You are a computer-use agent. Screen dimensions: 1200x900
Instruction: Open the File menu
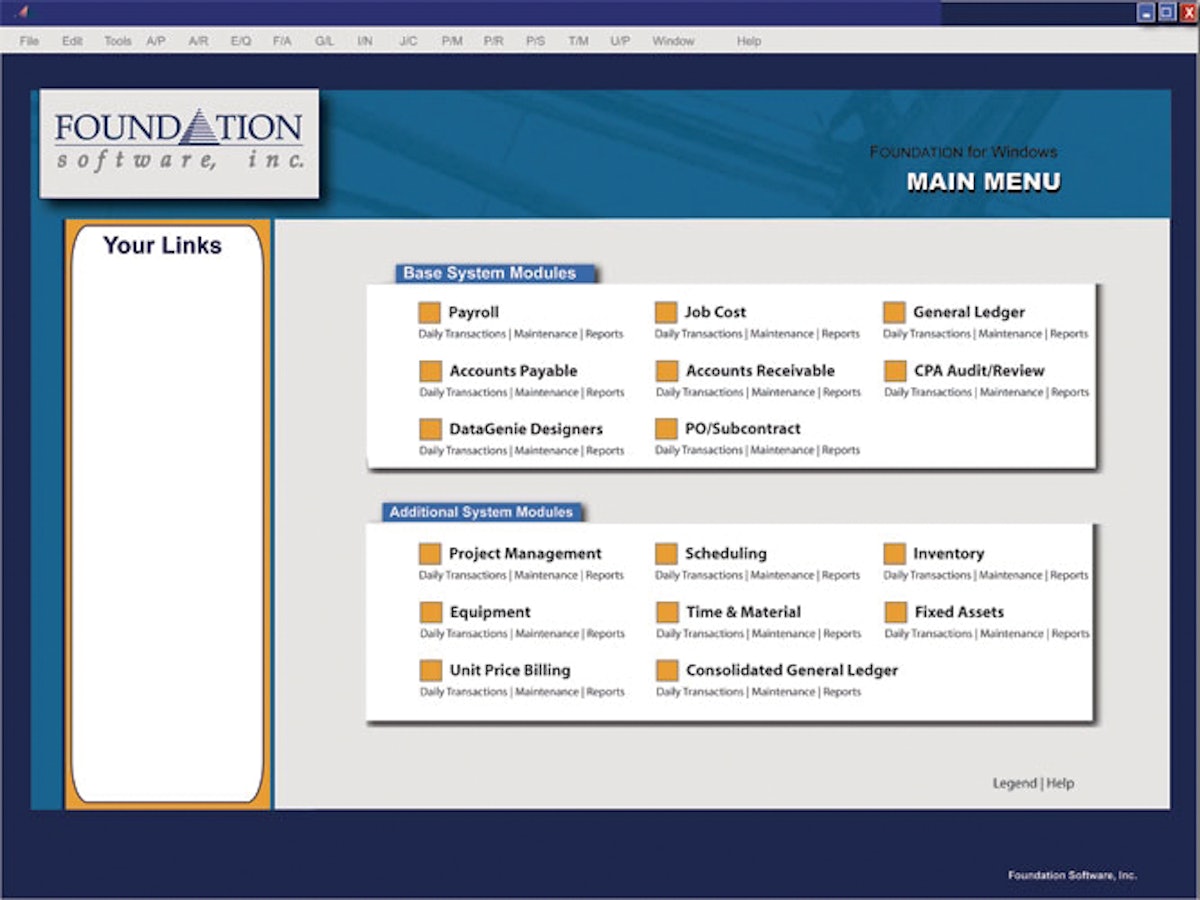click(29, 41)
